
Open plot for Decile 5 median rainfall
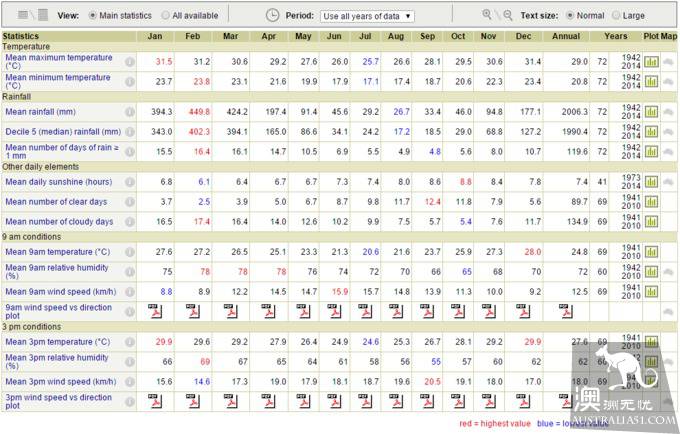pos(651,131)
